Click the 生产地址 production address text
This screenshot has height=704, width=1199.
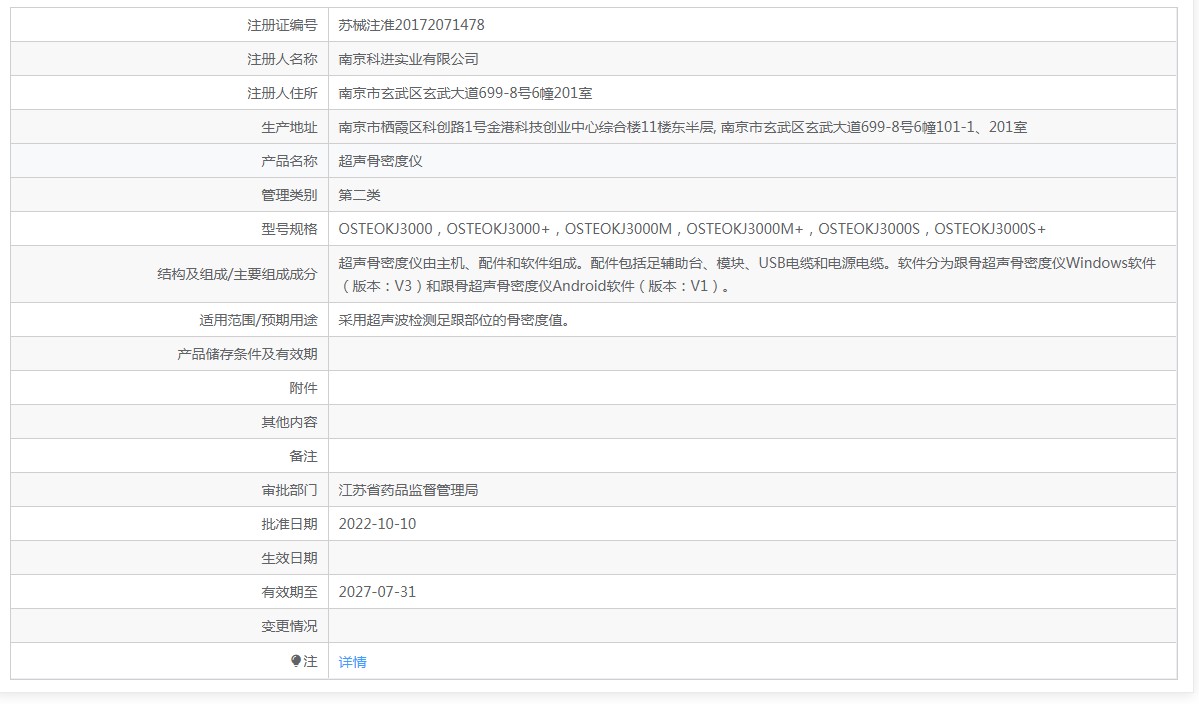pyautogui.click(x=682, y=127)
